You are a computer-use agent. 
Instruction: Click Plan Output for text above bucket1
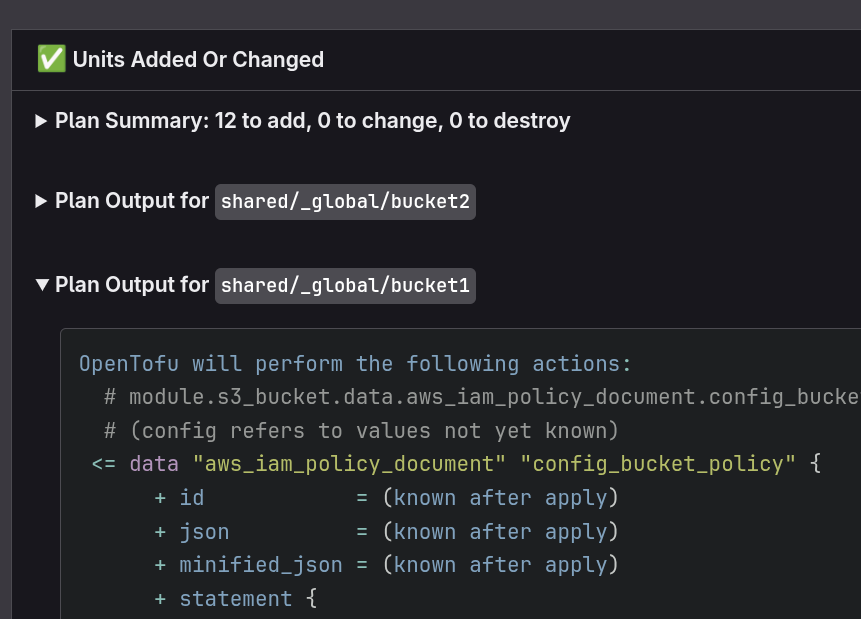point(132,285)
